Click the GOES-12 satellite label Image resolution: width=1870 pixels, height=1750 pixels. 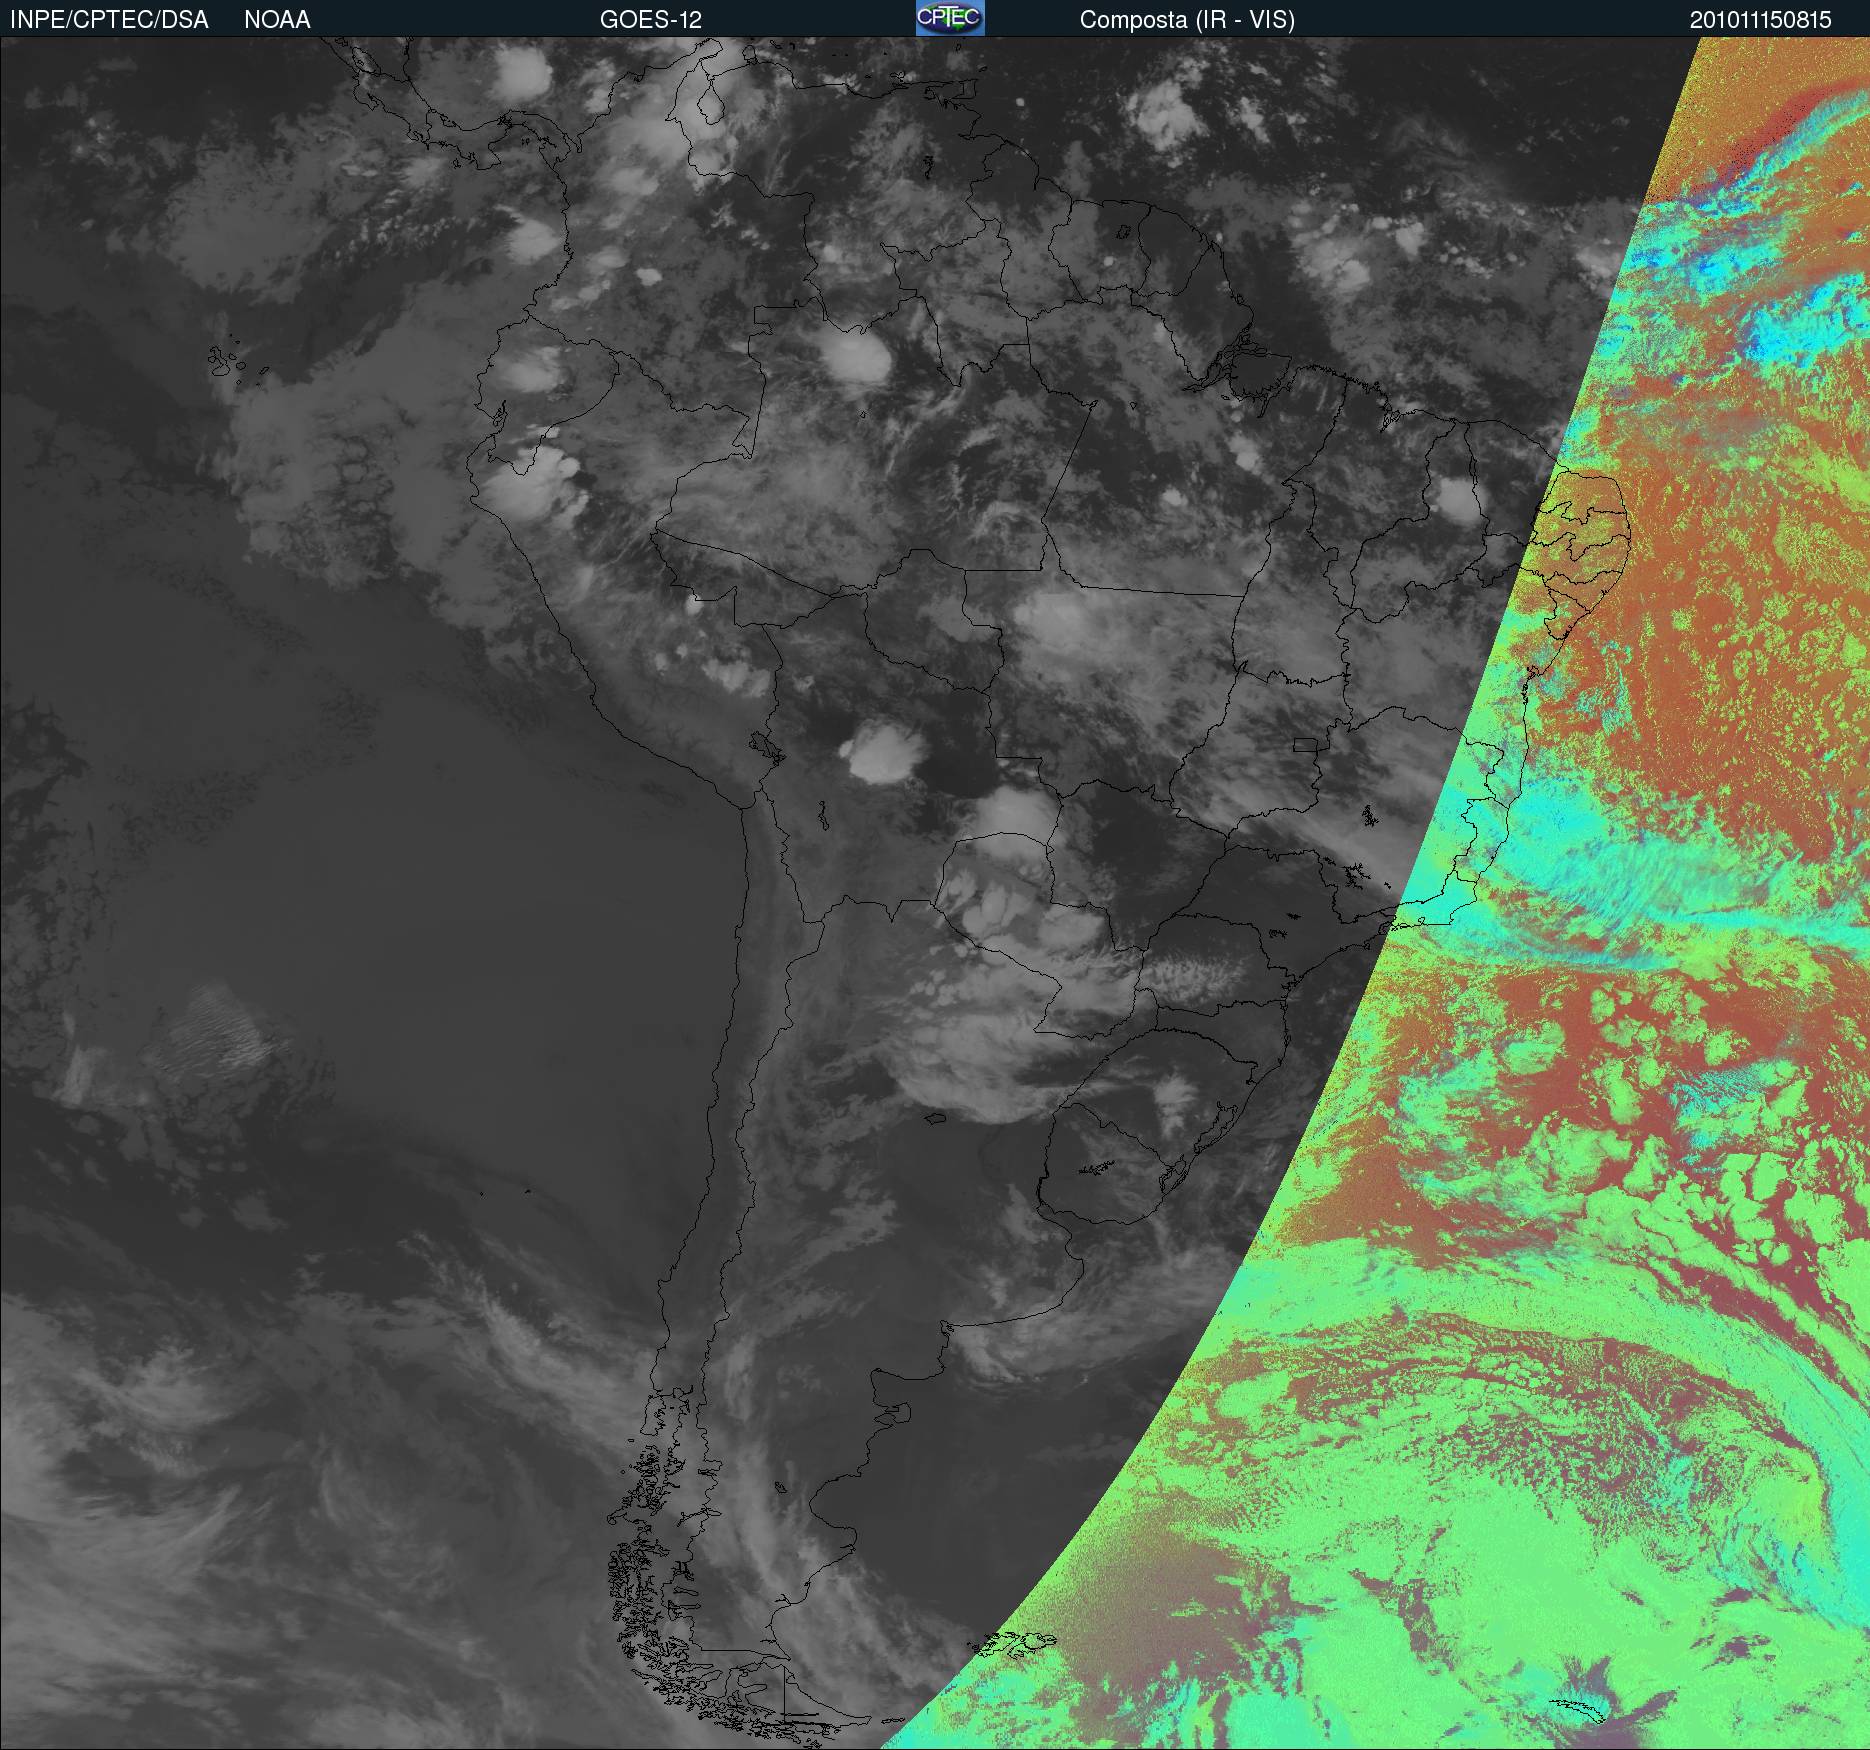click(x=650, y=20)
